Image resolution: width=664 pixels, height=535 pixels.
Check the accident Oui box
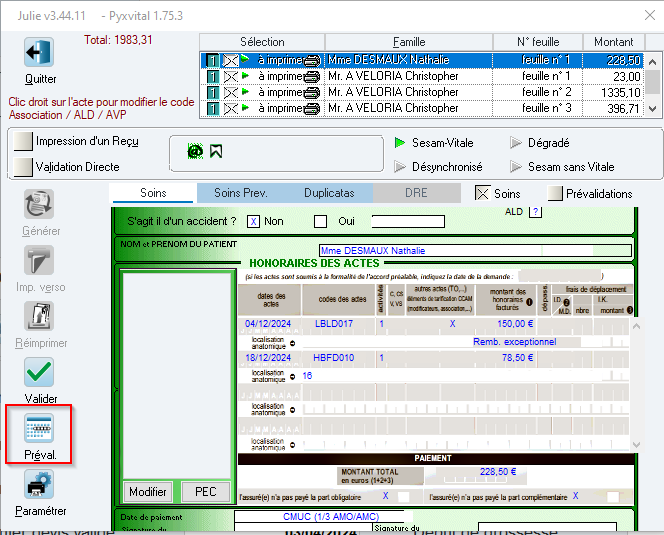321,222
